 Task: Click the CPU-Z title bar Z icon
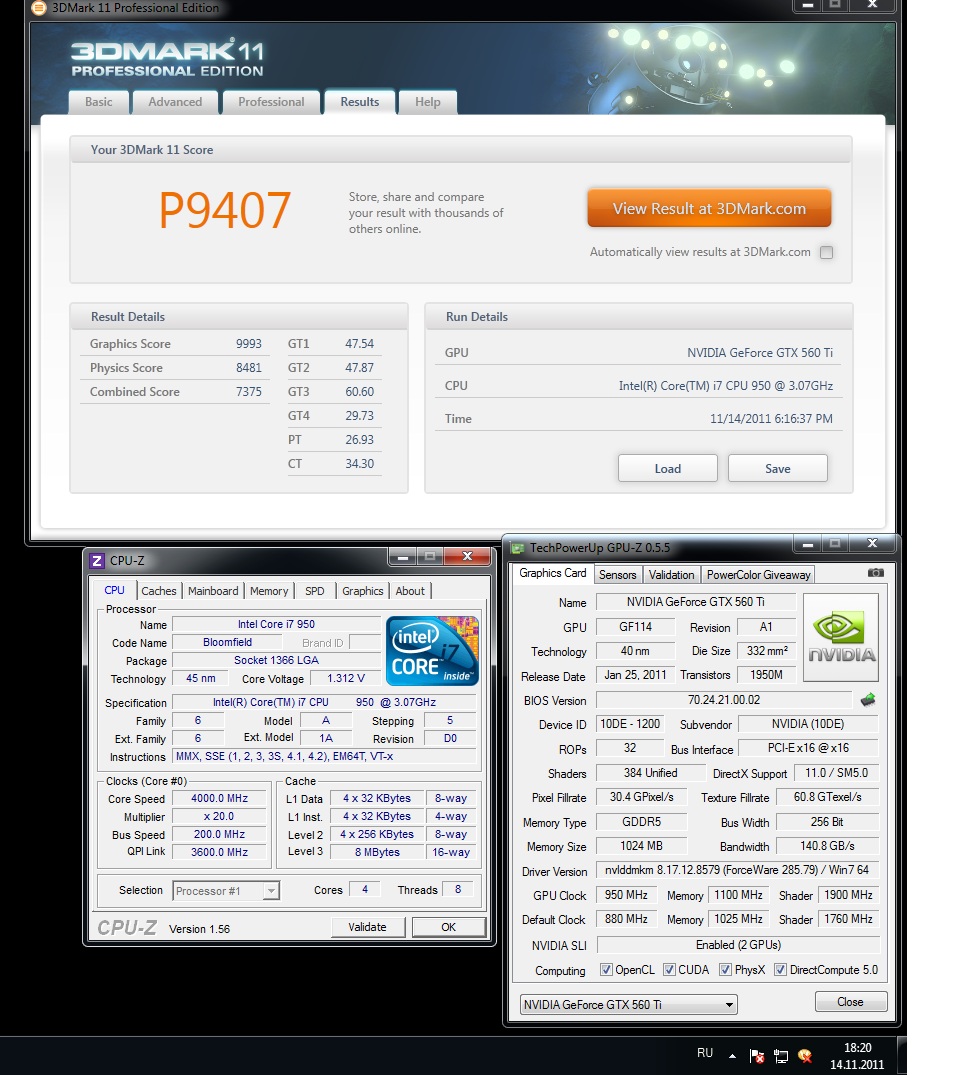(x=97, y=561)
